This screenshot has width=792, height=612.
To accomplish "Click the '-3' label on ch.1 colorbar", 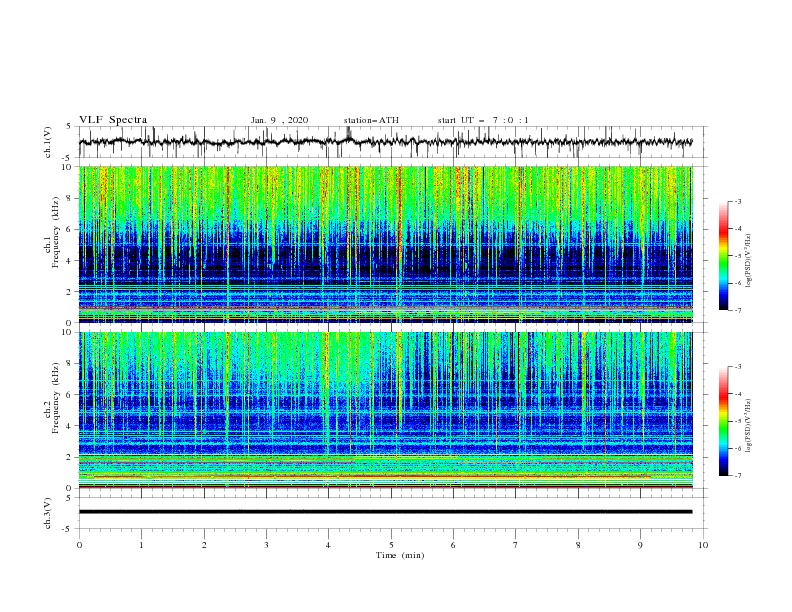I will 737,201.
